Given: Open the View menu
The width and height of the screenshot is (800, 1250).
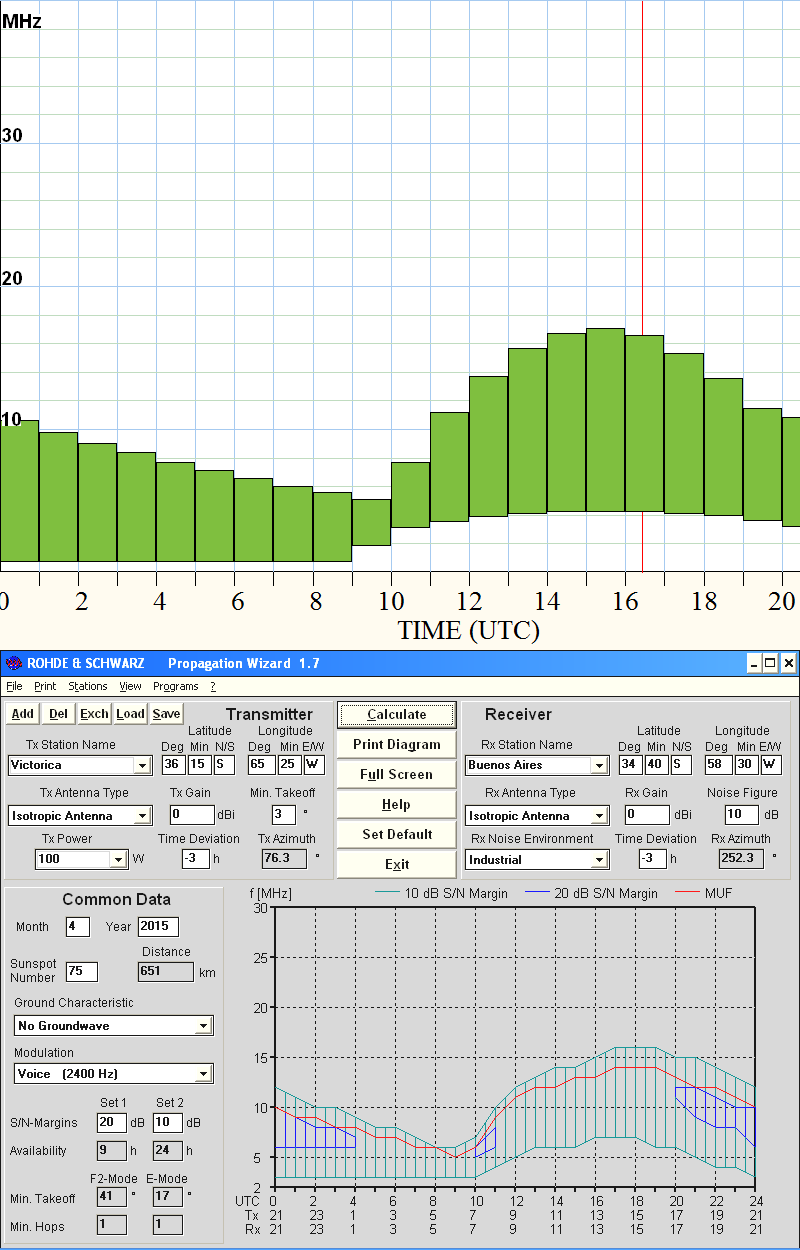Looking at the screenshot, I should [x=130, y=687].
